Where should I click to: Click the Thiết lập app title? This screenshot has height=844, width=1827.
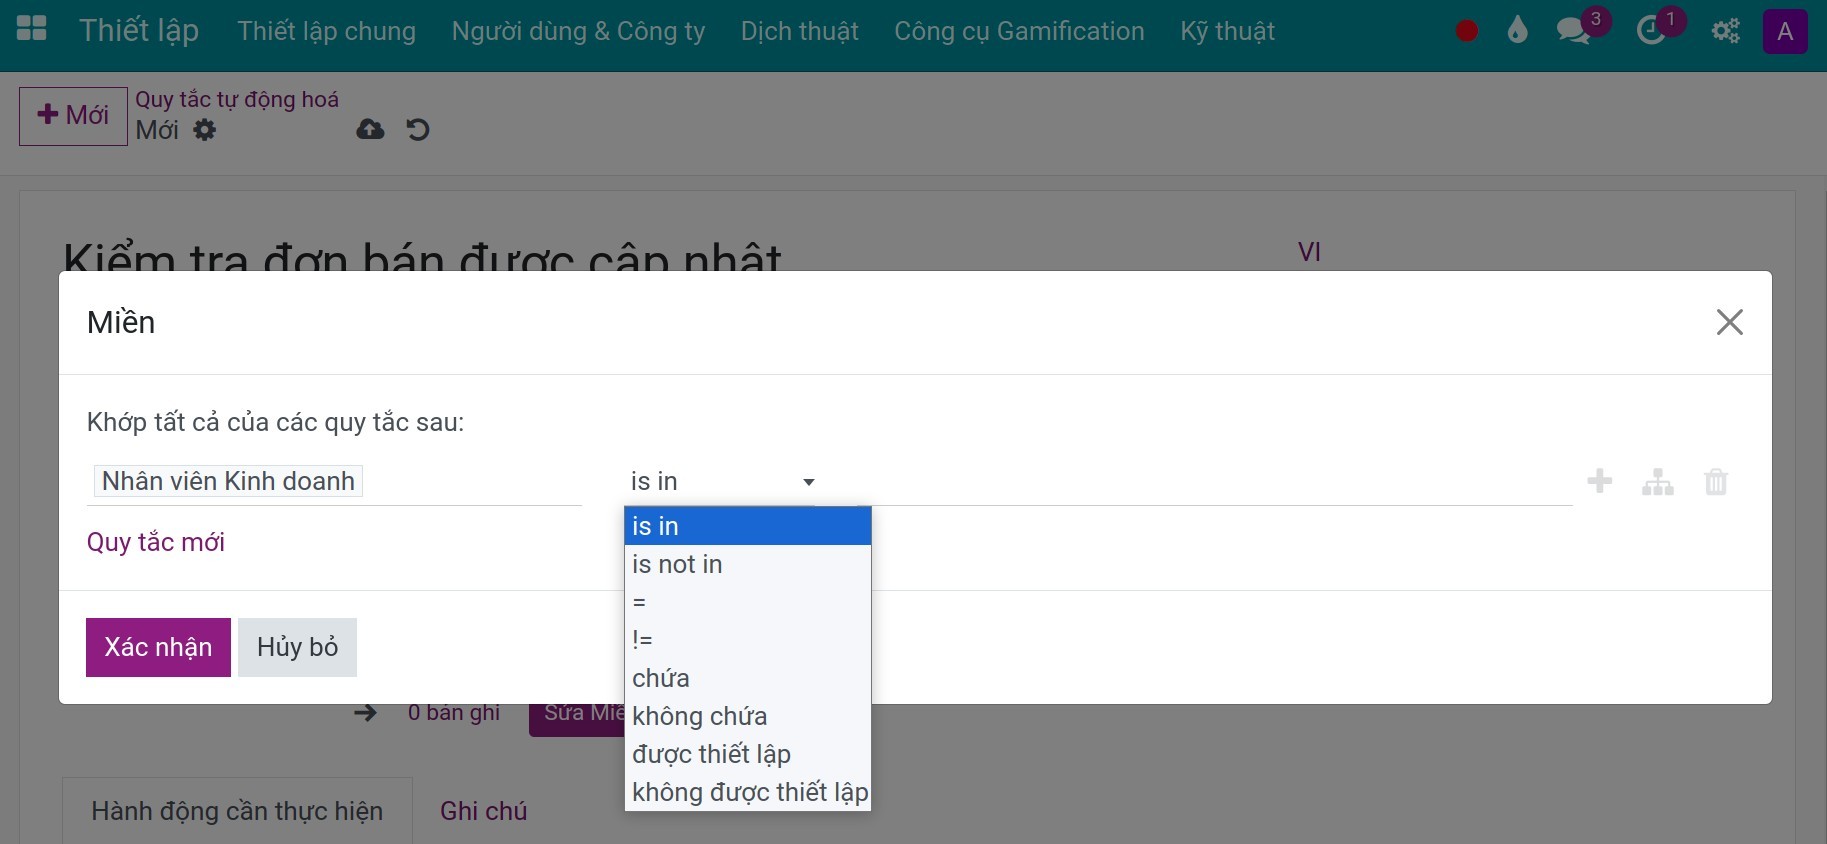click(x=139, y=30)
